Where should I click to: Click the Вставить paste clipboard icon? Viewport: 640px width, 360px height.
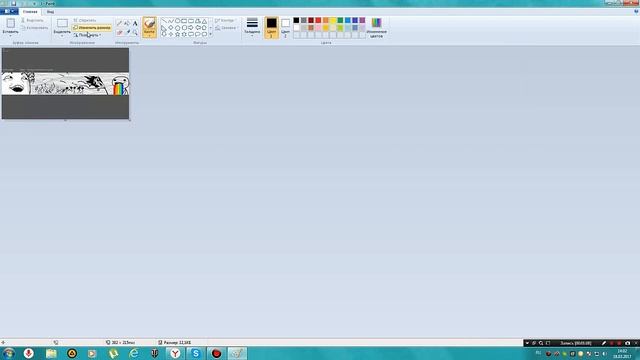tap(11, 23)
